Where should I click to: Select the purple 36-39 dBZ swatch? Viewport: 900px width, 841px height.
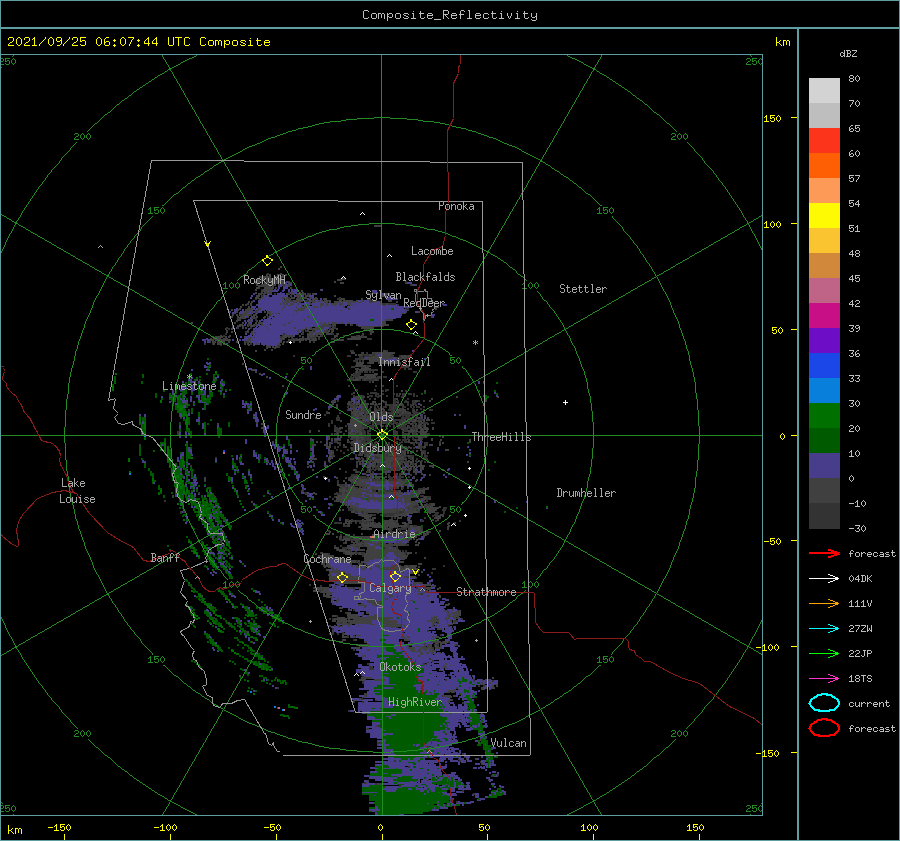pos(824,340)
